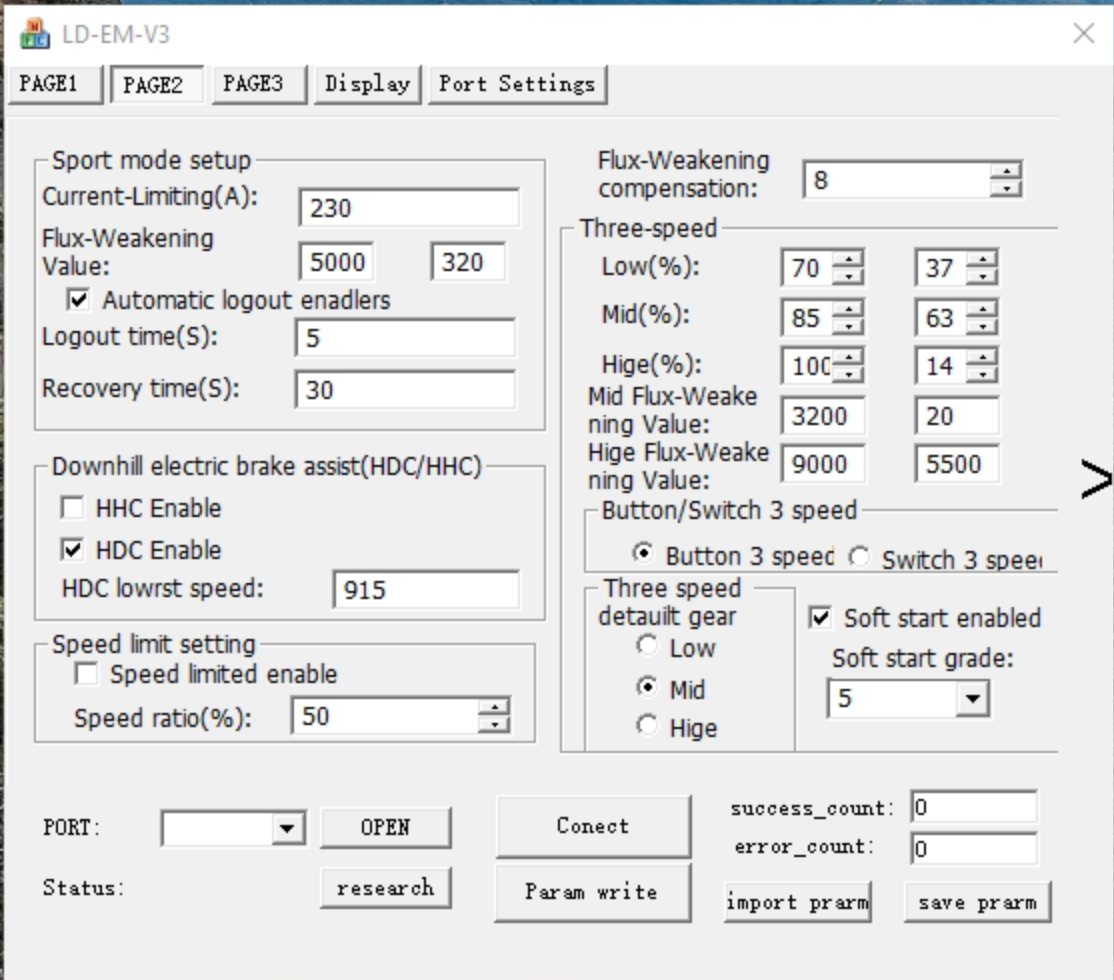1114x980 pixels.
Task: Click the save prarm button
Action: [977, 902]
